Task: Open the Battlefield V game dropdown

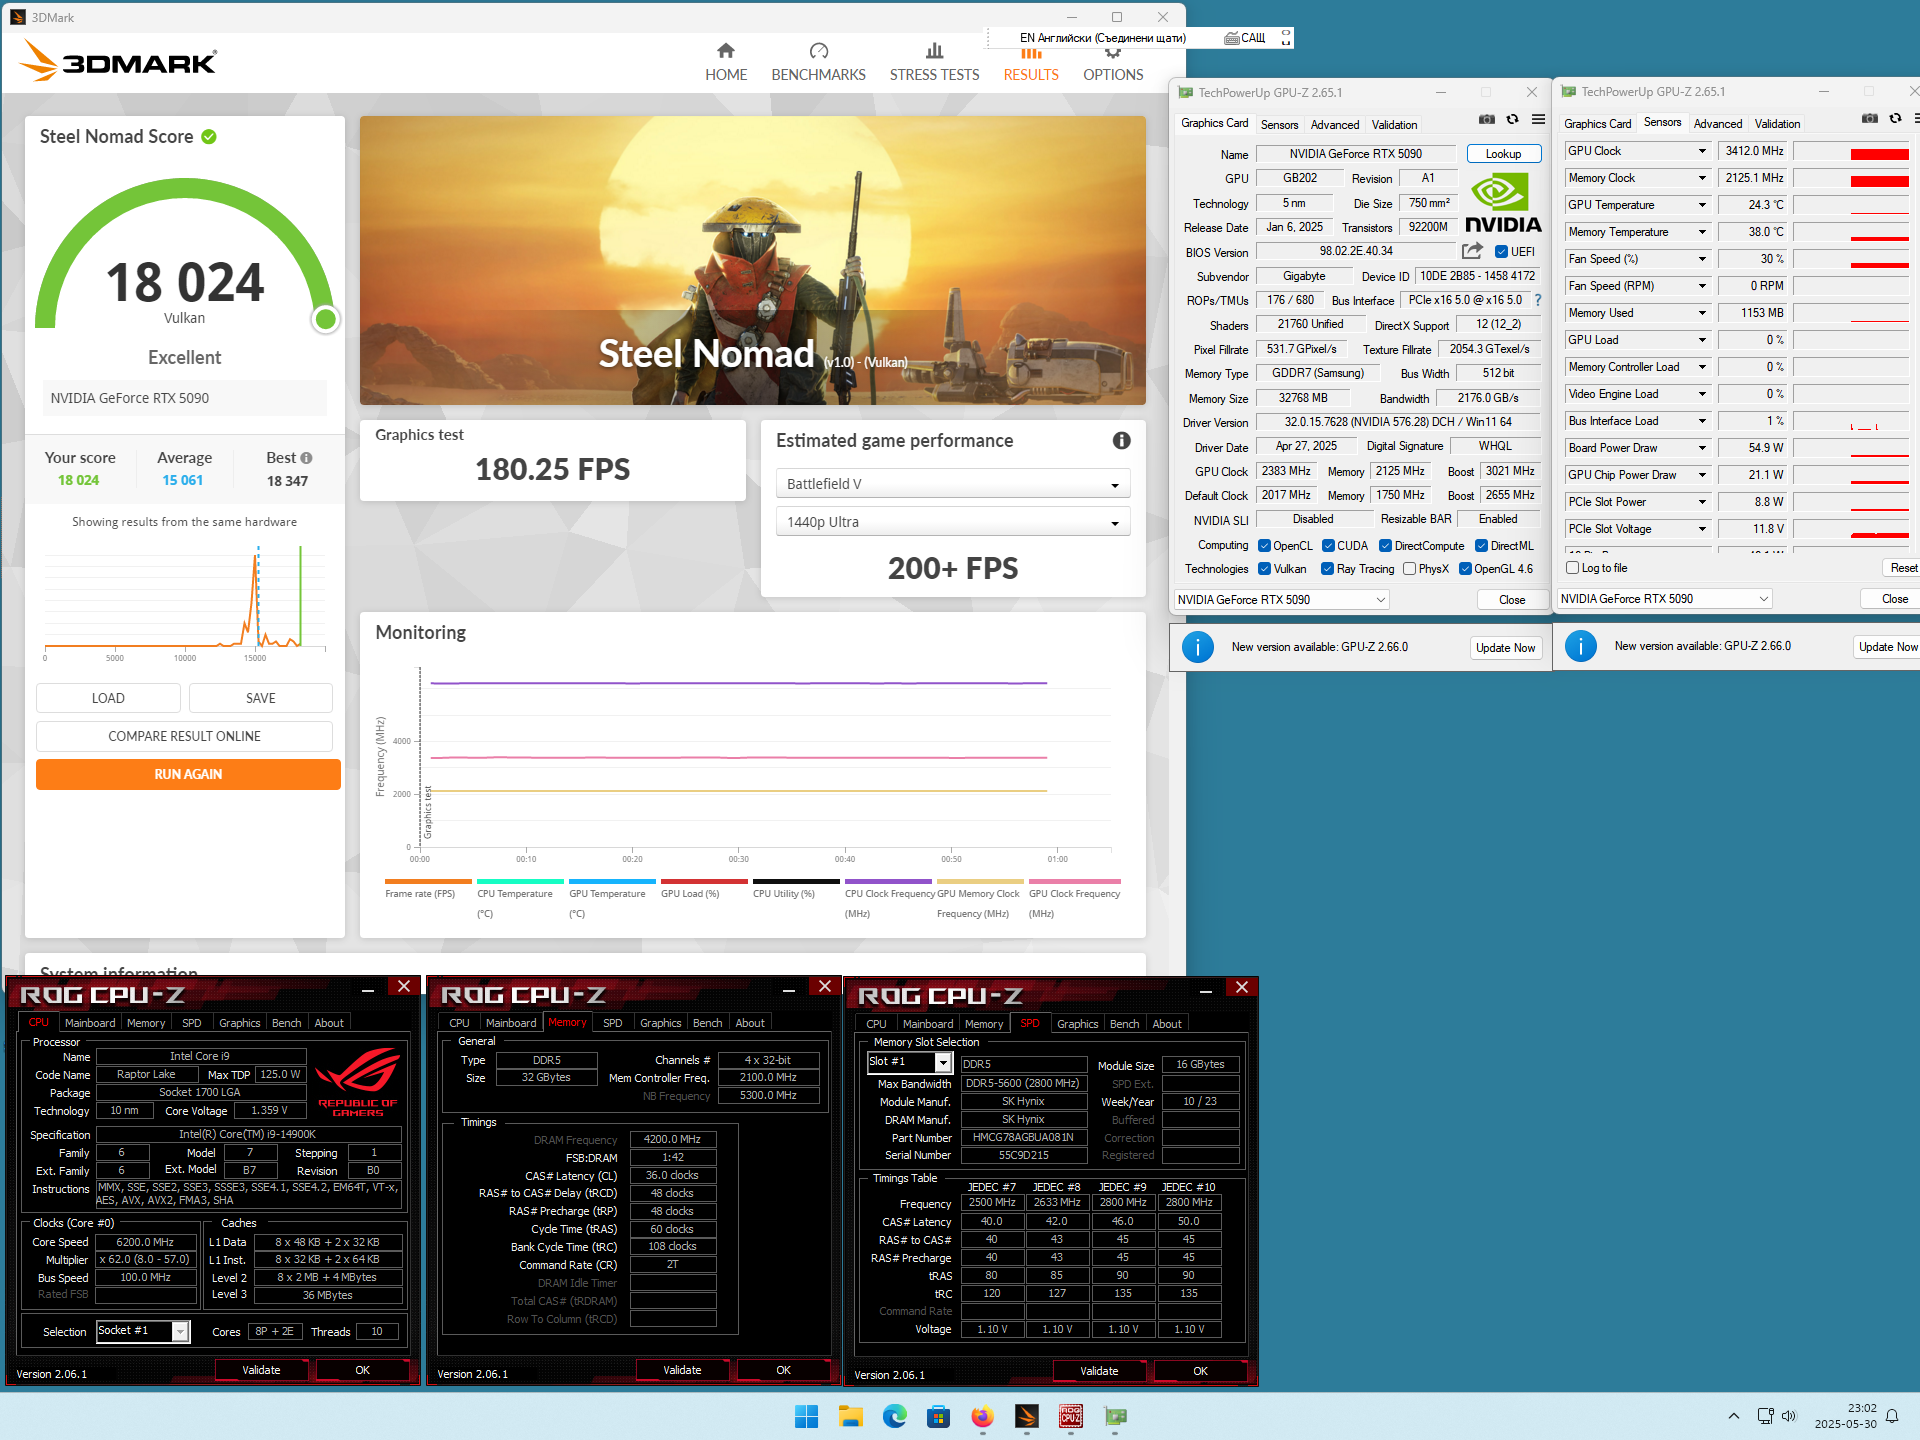Action: coord(953,484)
